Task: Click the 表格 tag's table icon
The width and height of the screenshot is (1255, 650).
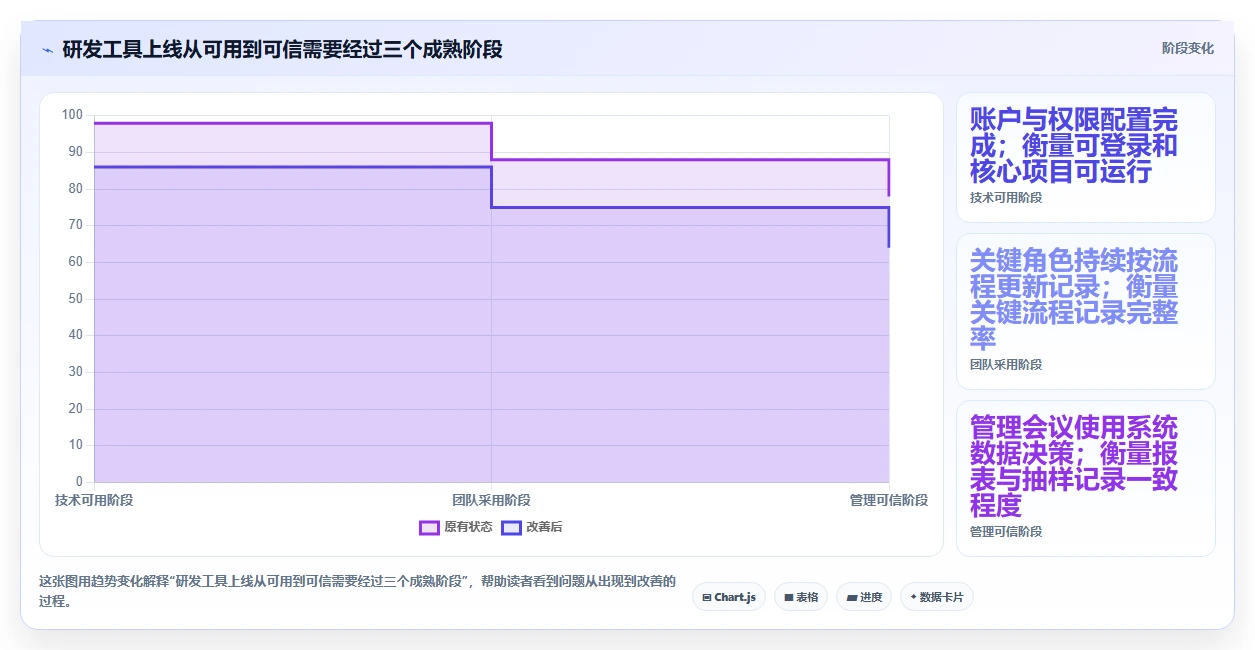Action: 789,597
